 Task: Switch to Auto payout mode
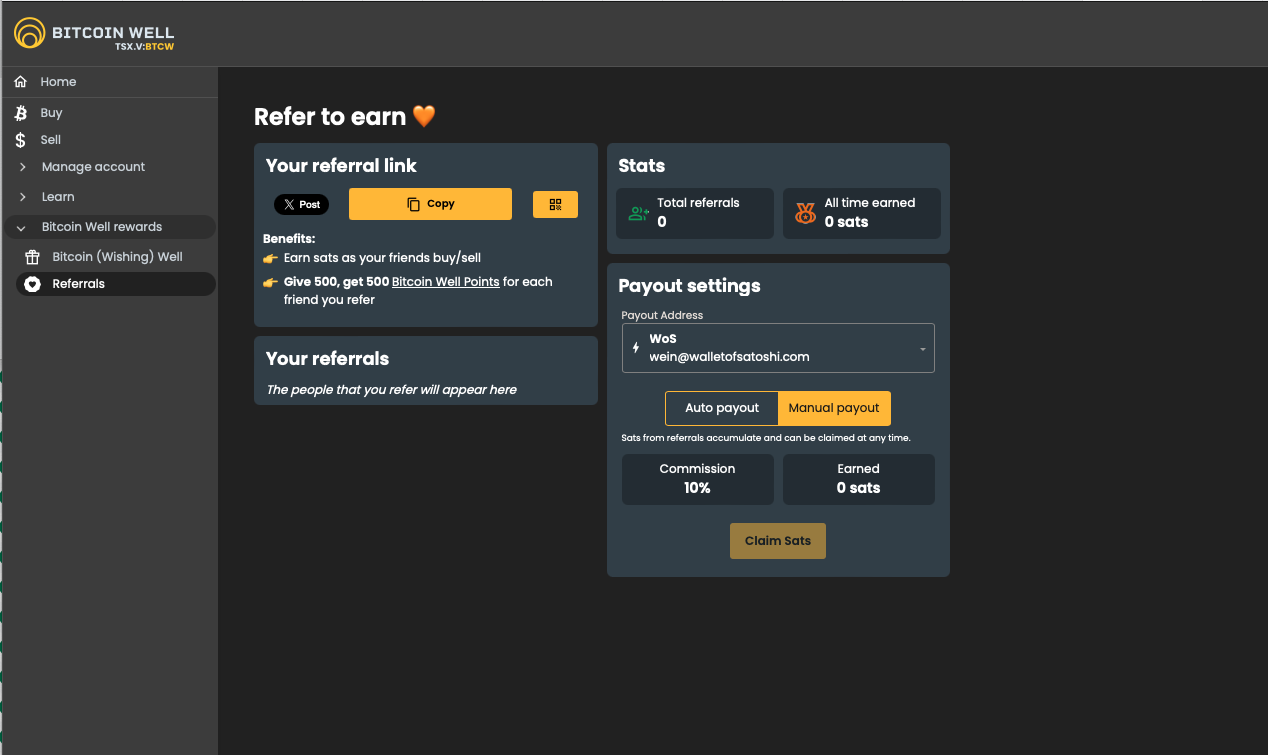tap(721, 408)
